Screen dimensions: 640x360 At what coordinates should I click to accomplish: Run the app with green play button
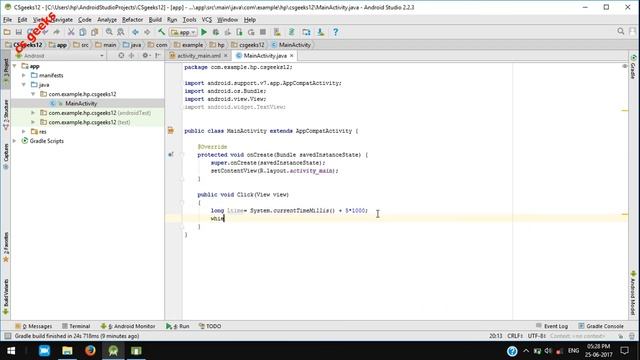point(204,32)
